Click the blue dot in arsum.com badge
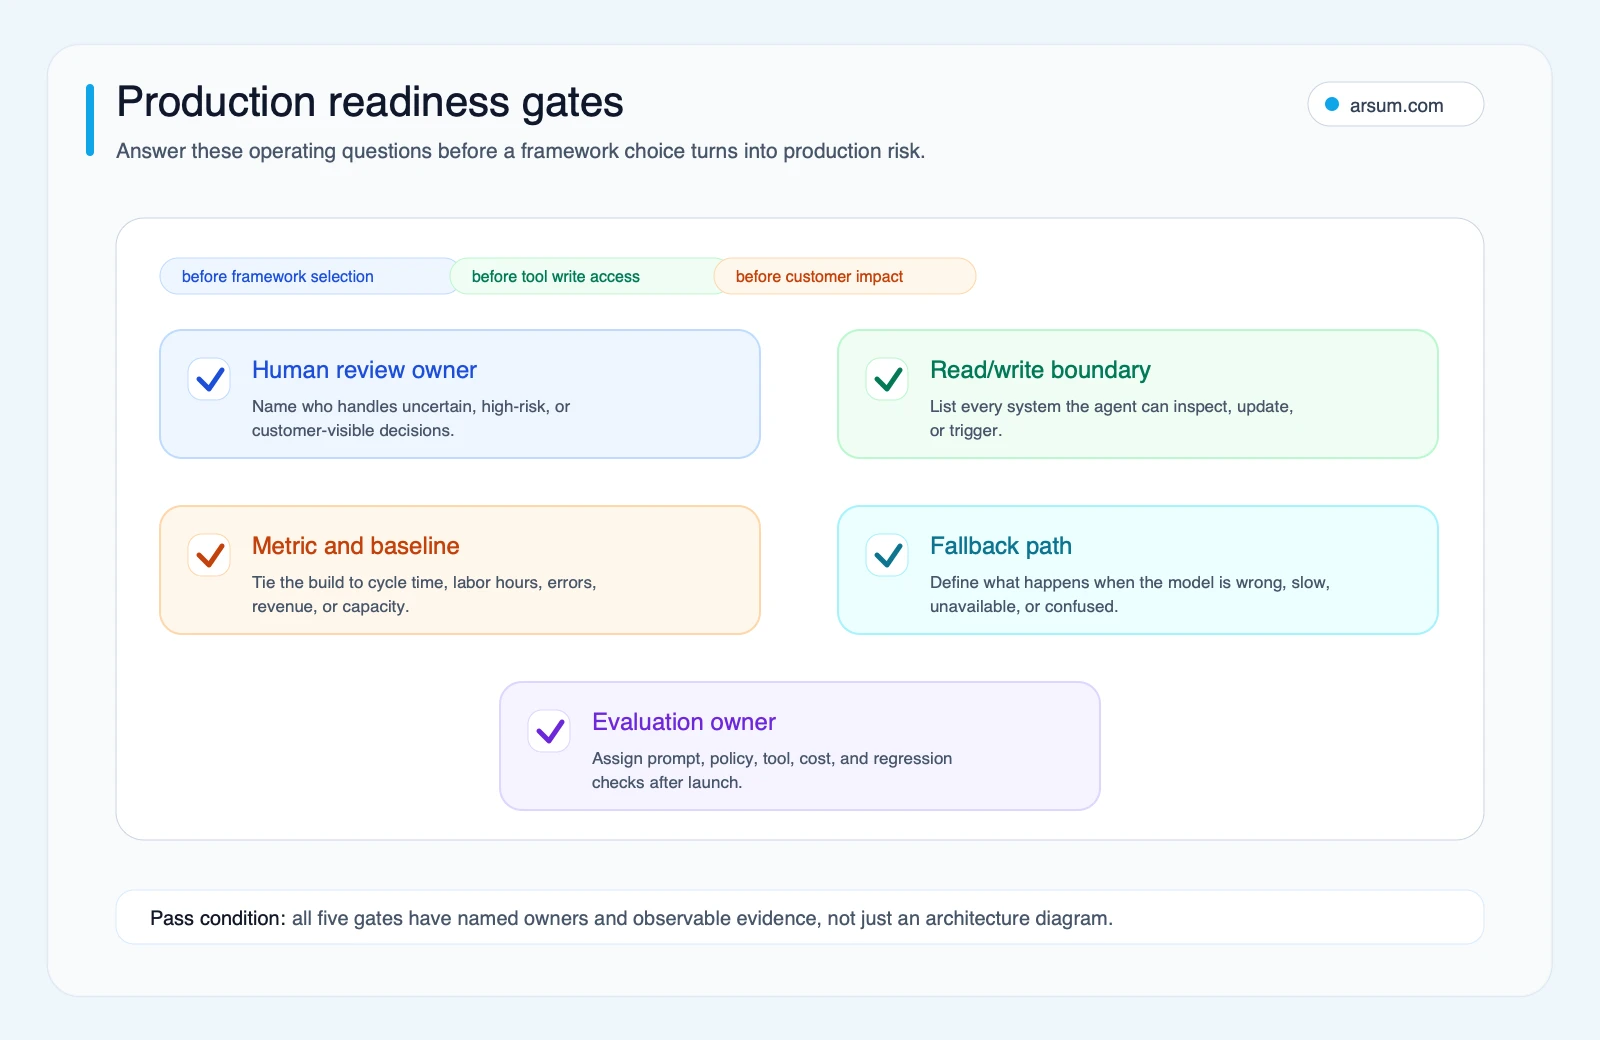Screen dimensions: 1600x1040 (x=1332, y=104)
